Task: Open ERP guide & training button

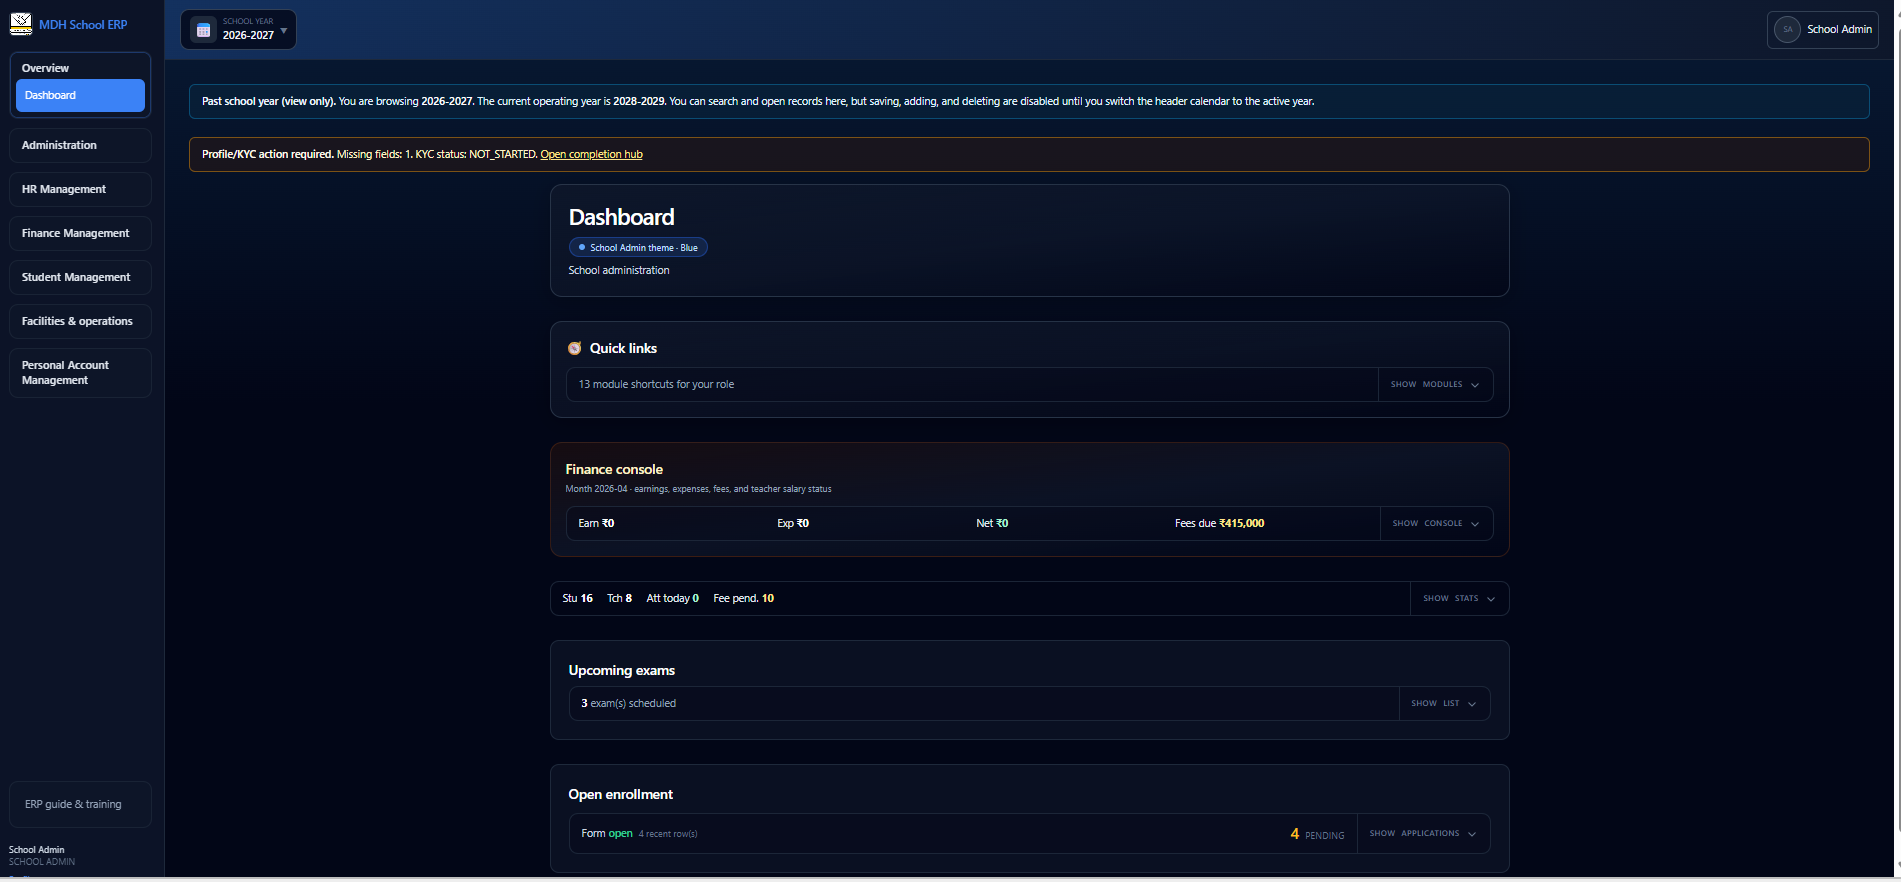Action: (80, 805)
